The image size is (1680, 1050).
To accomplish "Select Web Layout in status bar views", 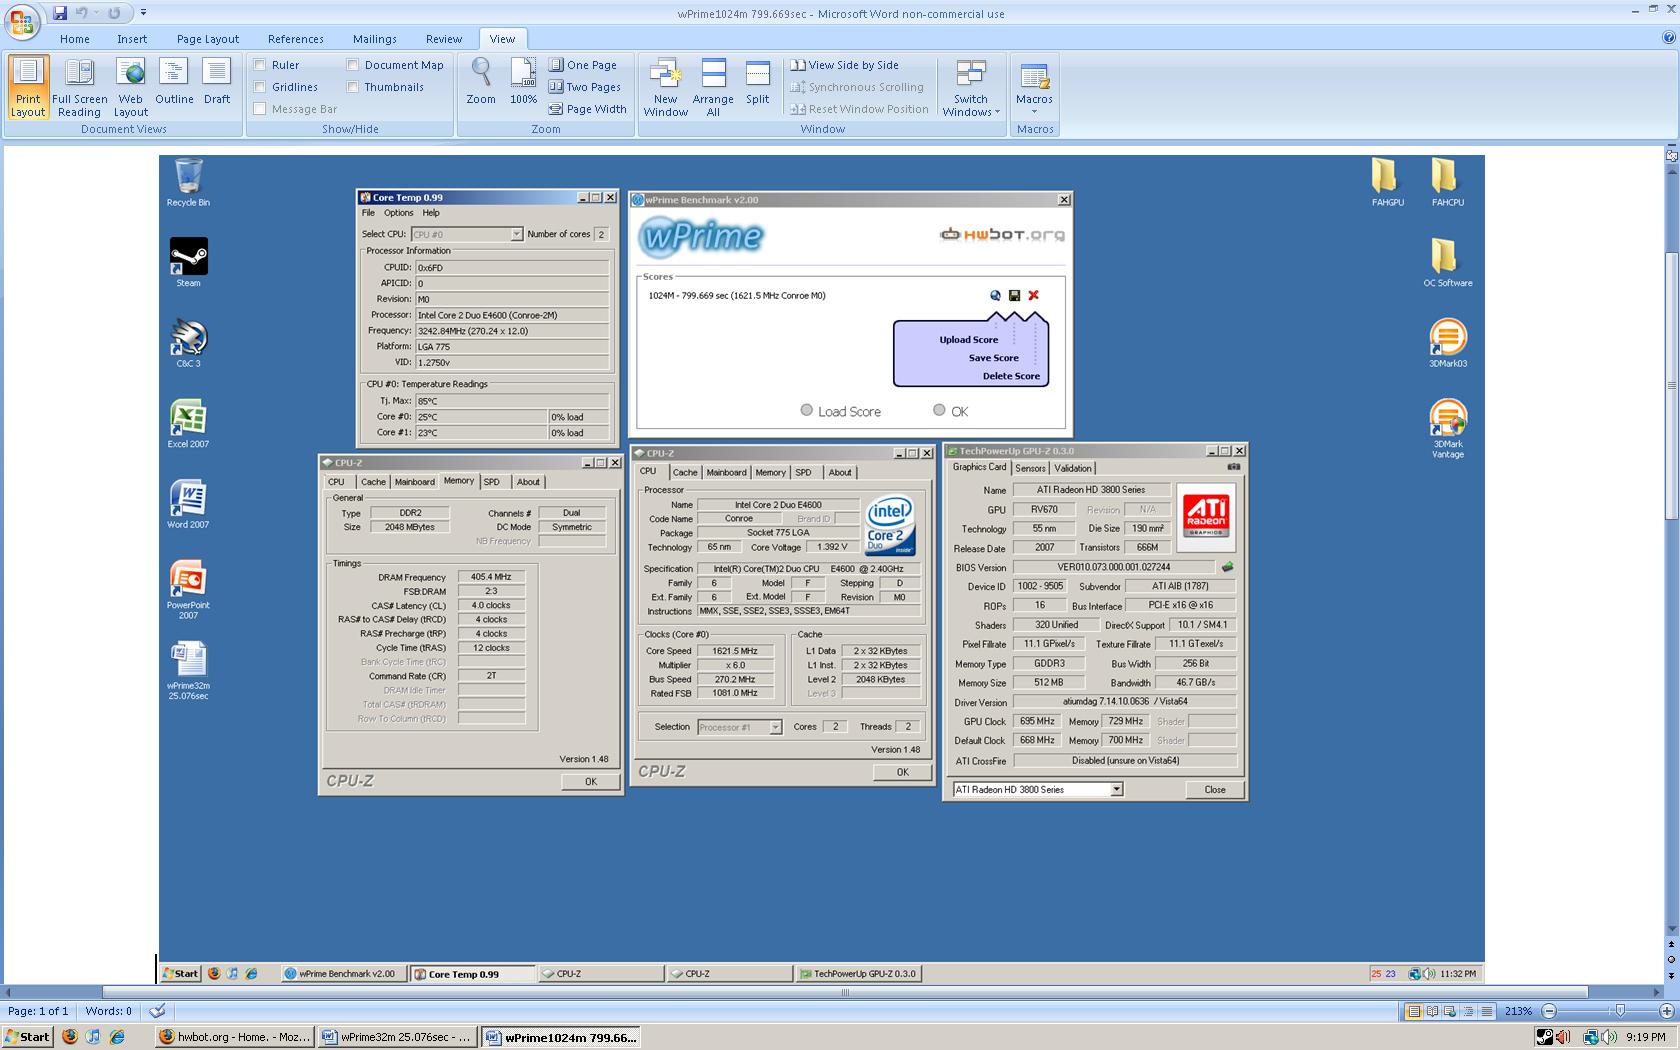I will 1451,1011.
